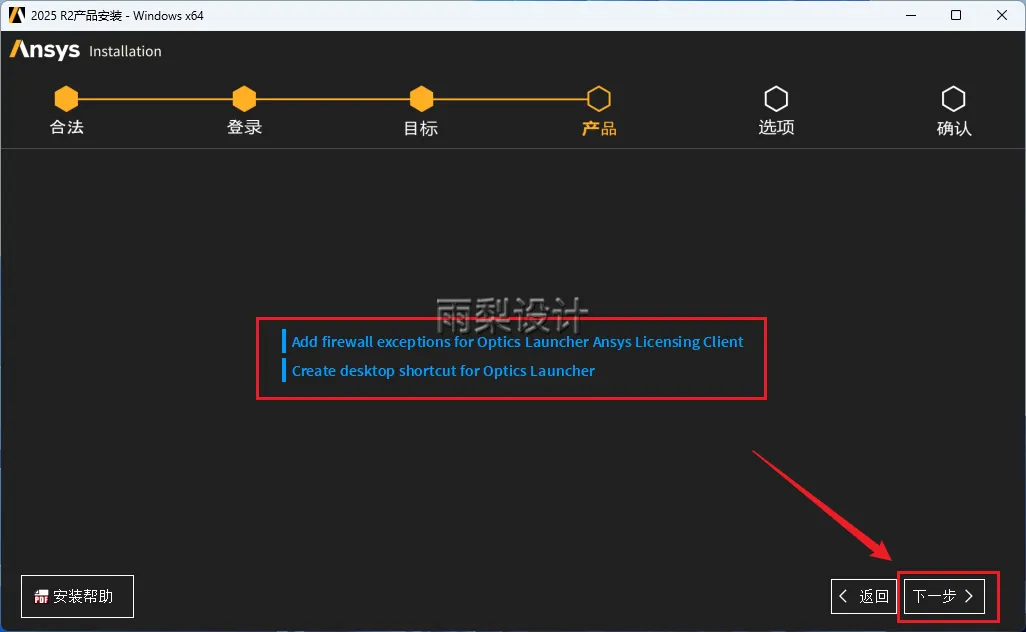This screenshot has width=1026, height=632.
Task: Select the 选项 step hexagon
Action: pyautogui.click(x=776, y=99)
